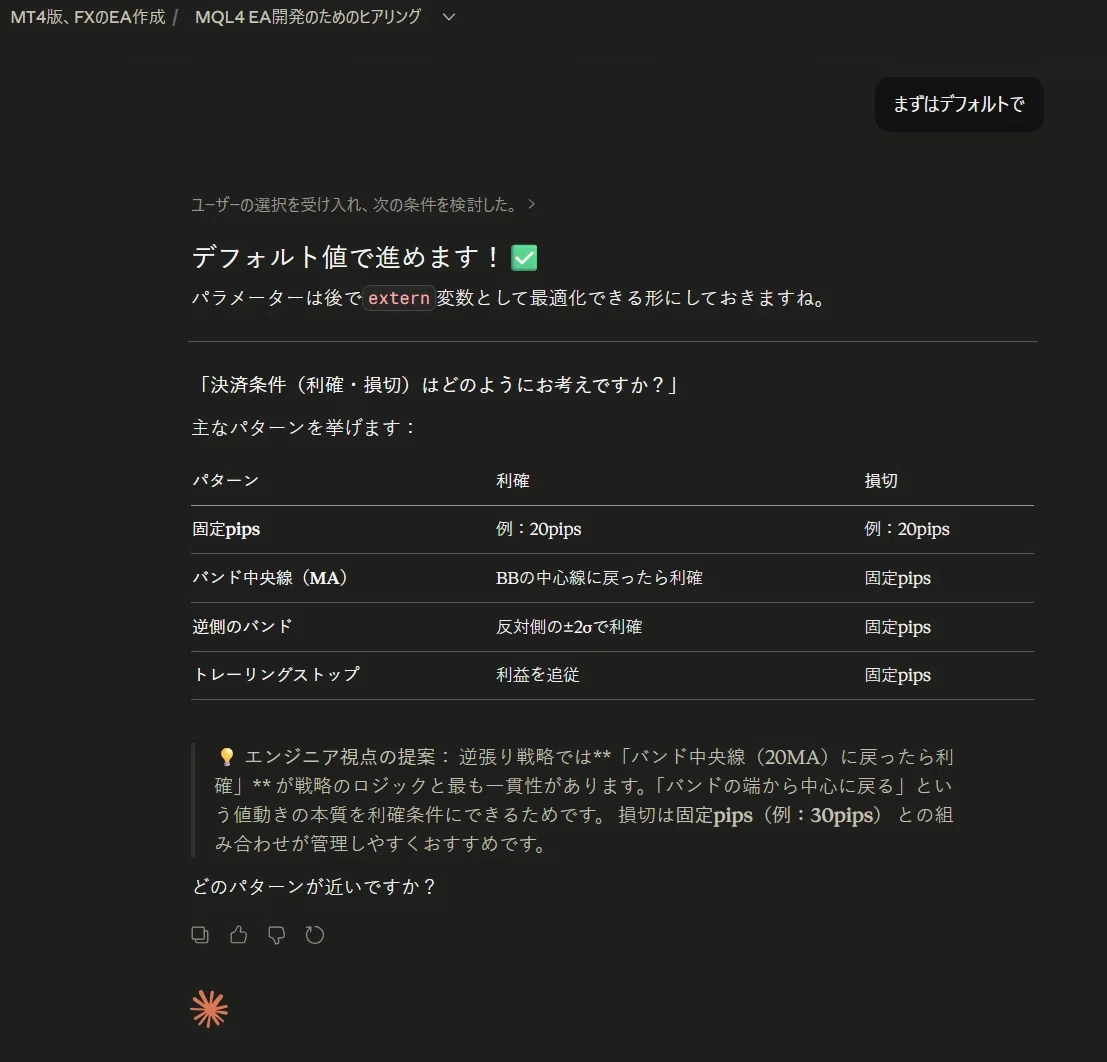This screenshot has width=1107, height=1062.
Task: Click the extern inline code label
Action: [398, 298]
